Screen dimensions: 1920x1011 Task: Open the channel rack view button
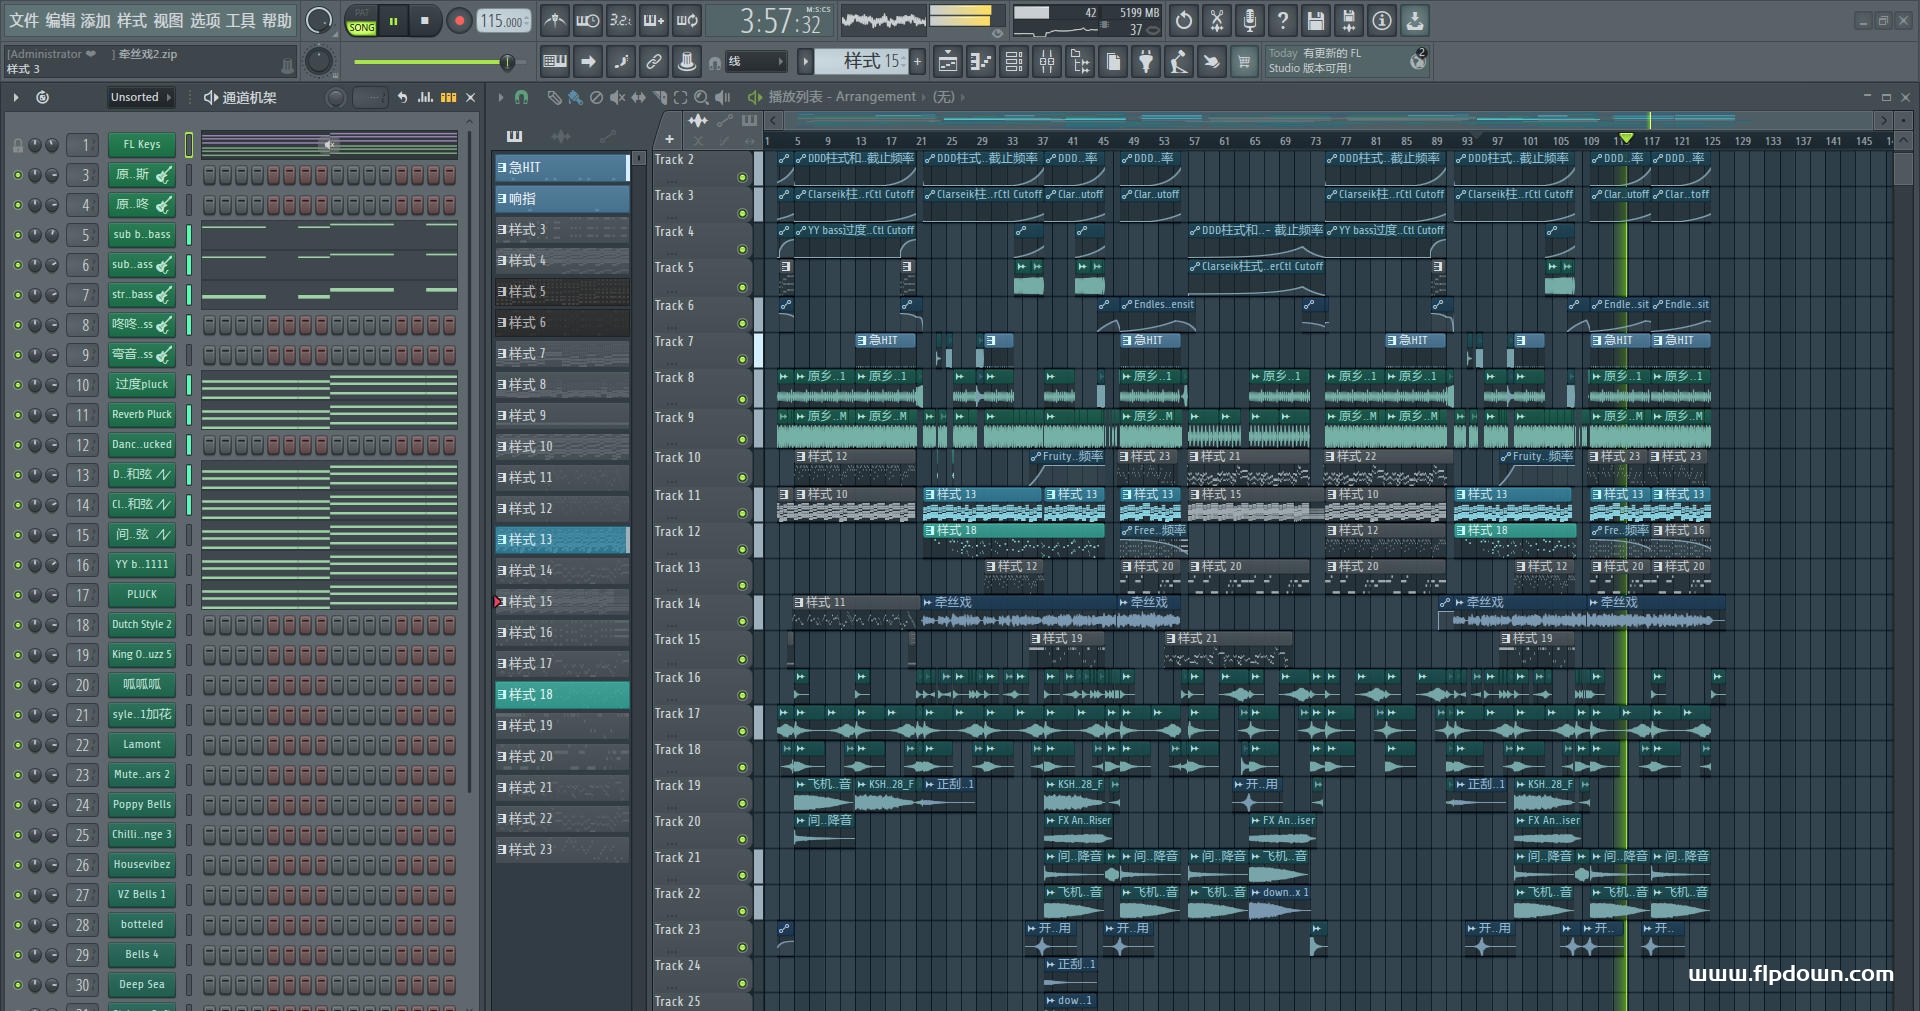click(1013, 62)
